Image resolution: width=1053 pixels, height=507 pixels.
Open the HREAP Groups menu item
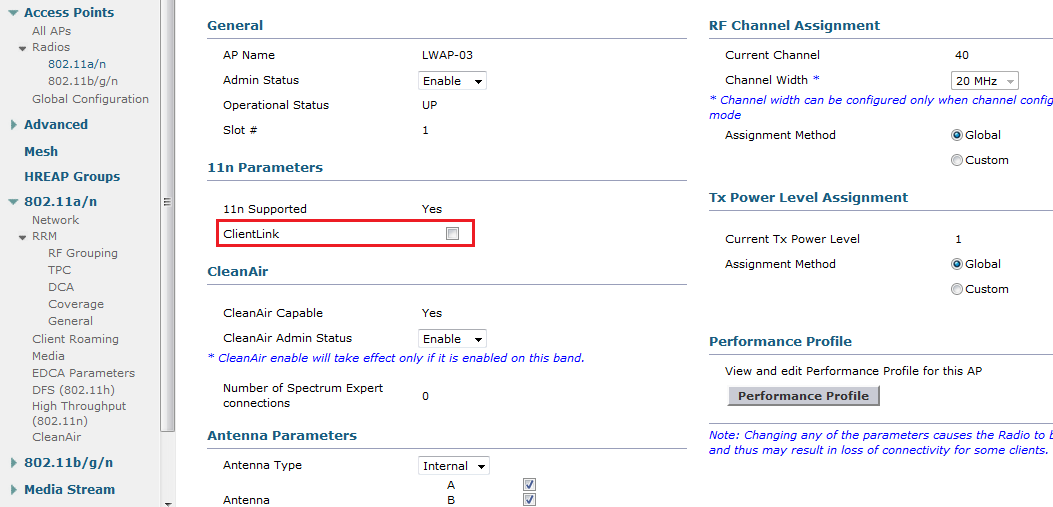72,177
